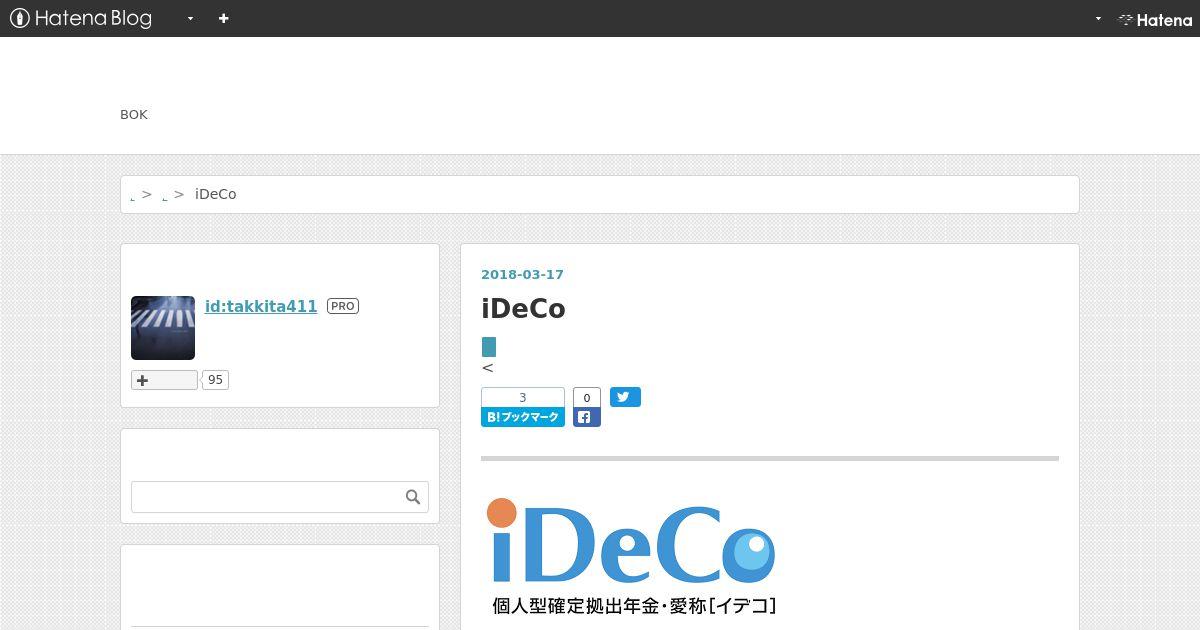View the 95 subscribers count
1200x630 pixels.
pyautogui.click(x=215, y=380)
